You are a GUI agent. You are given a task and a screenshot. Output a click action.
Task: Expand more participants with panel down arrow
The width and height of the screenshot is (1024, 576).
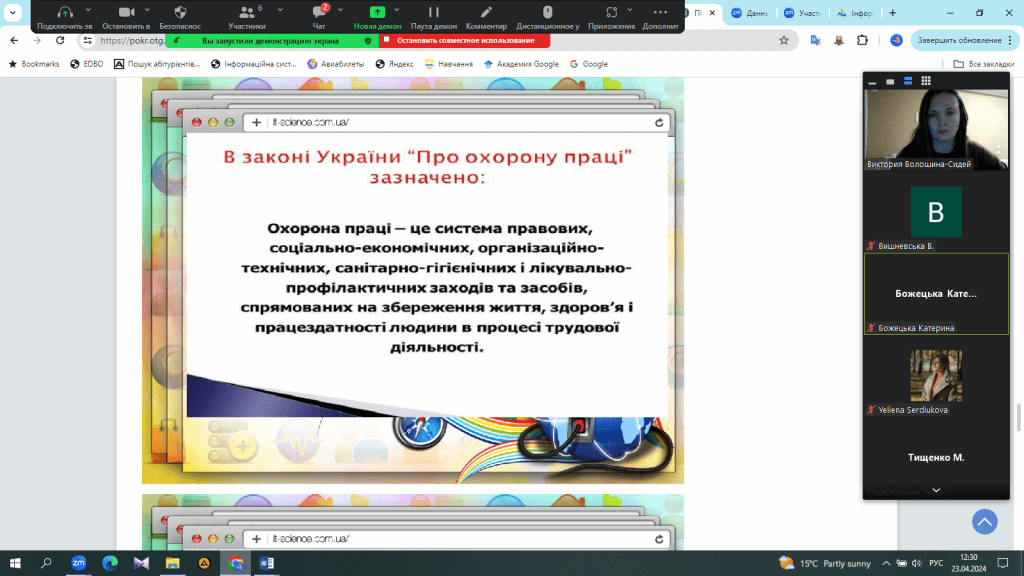coord(936,490)
